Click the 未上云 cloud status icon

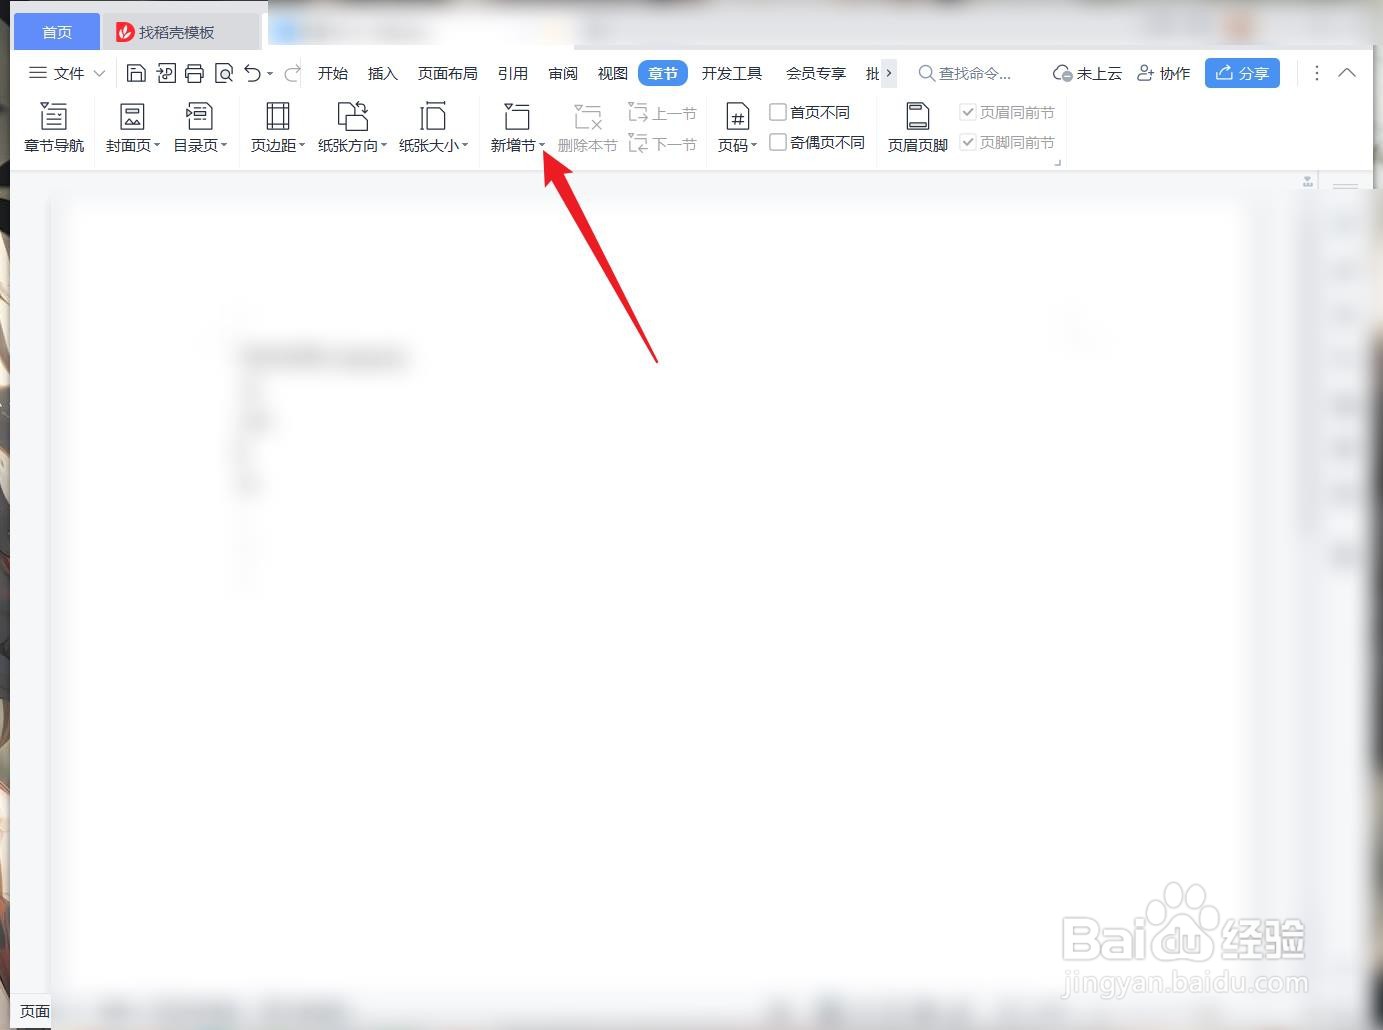[x=1062, y=74]
